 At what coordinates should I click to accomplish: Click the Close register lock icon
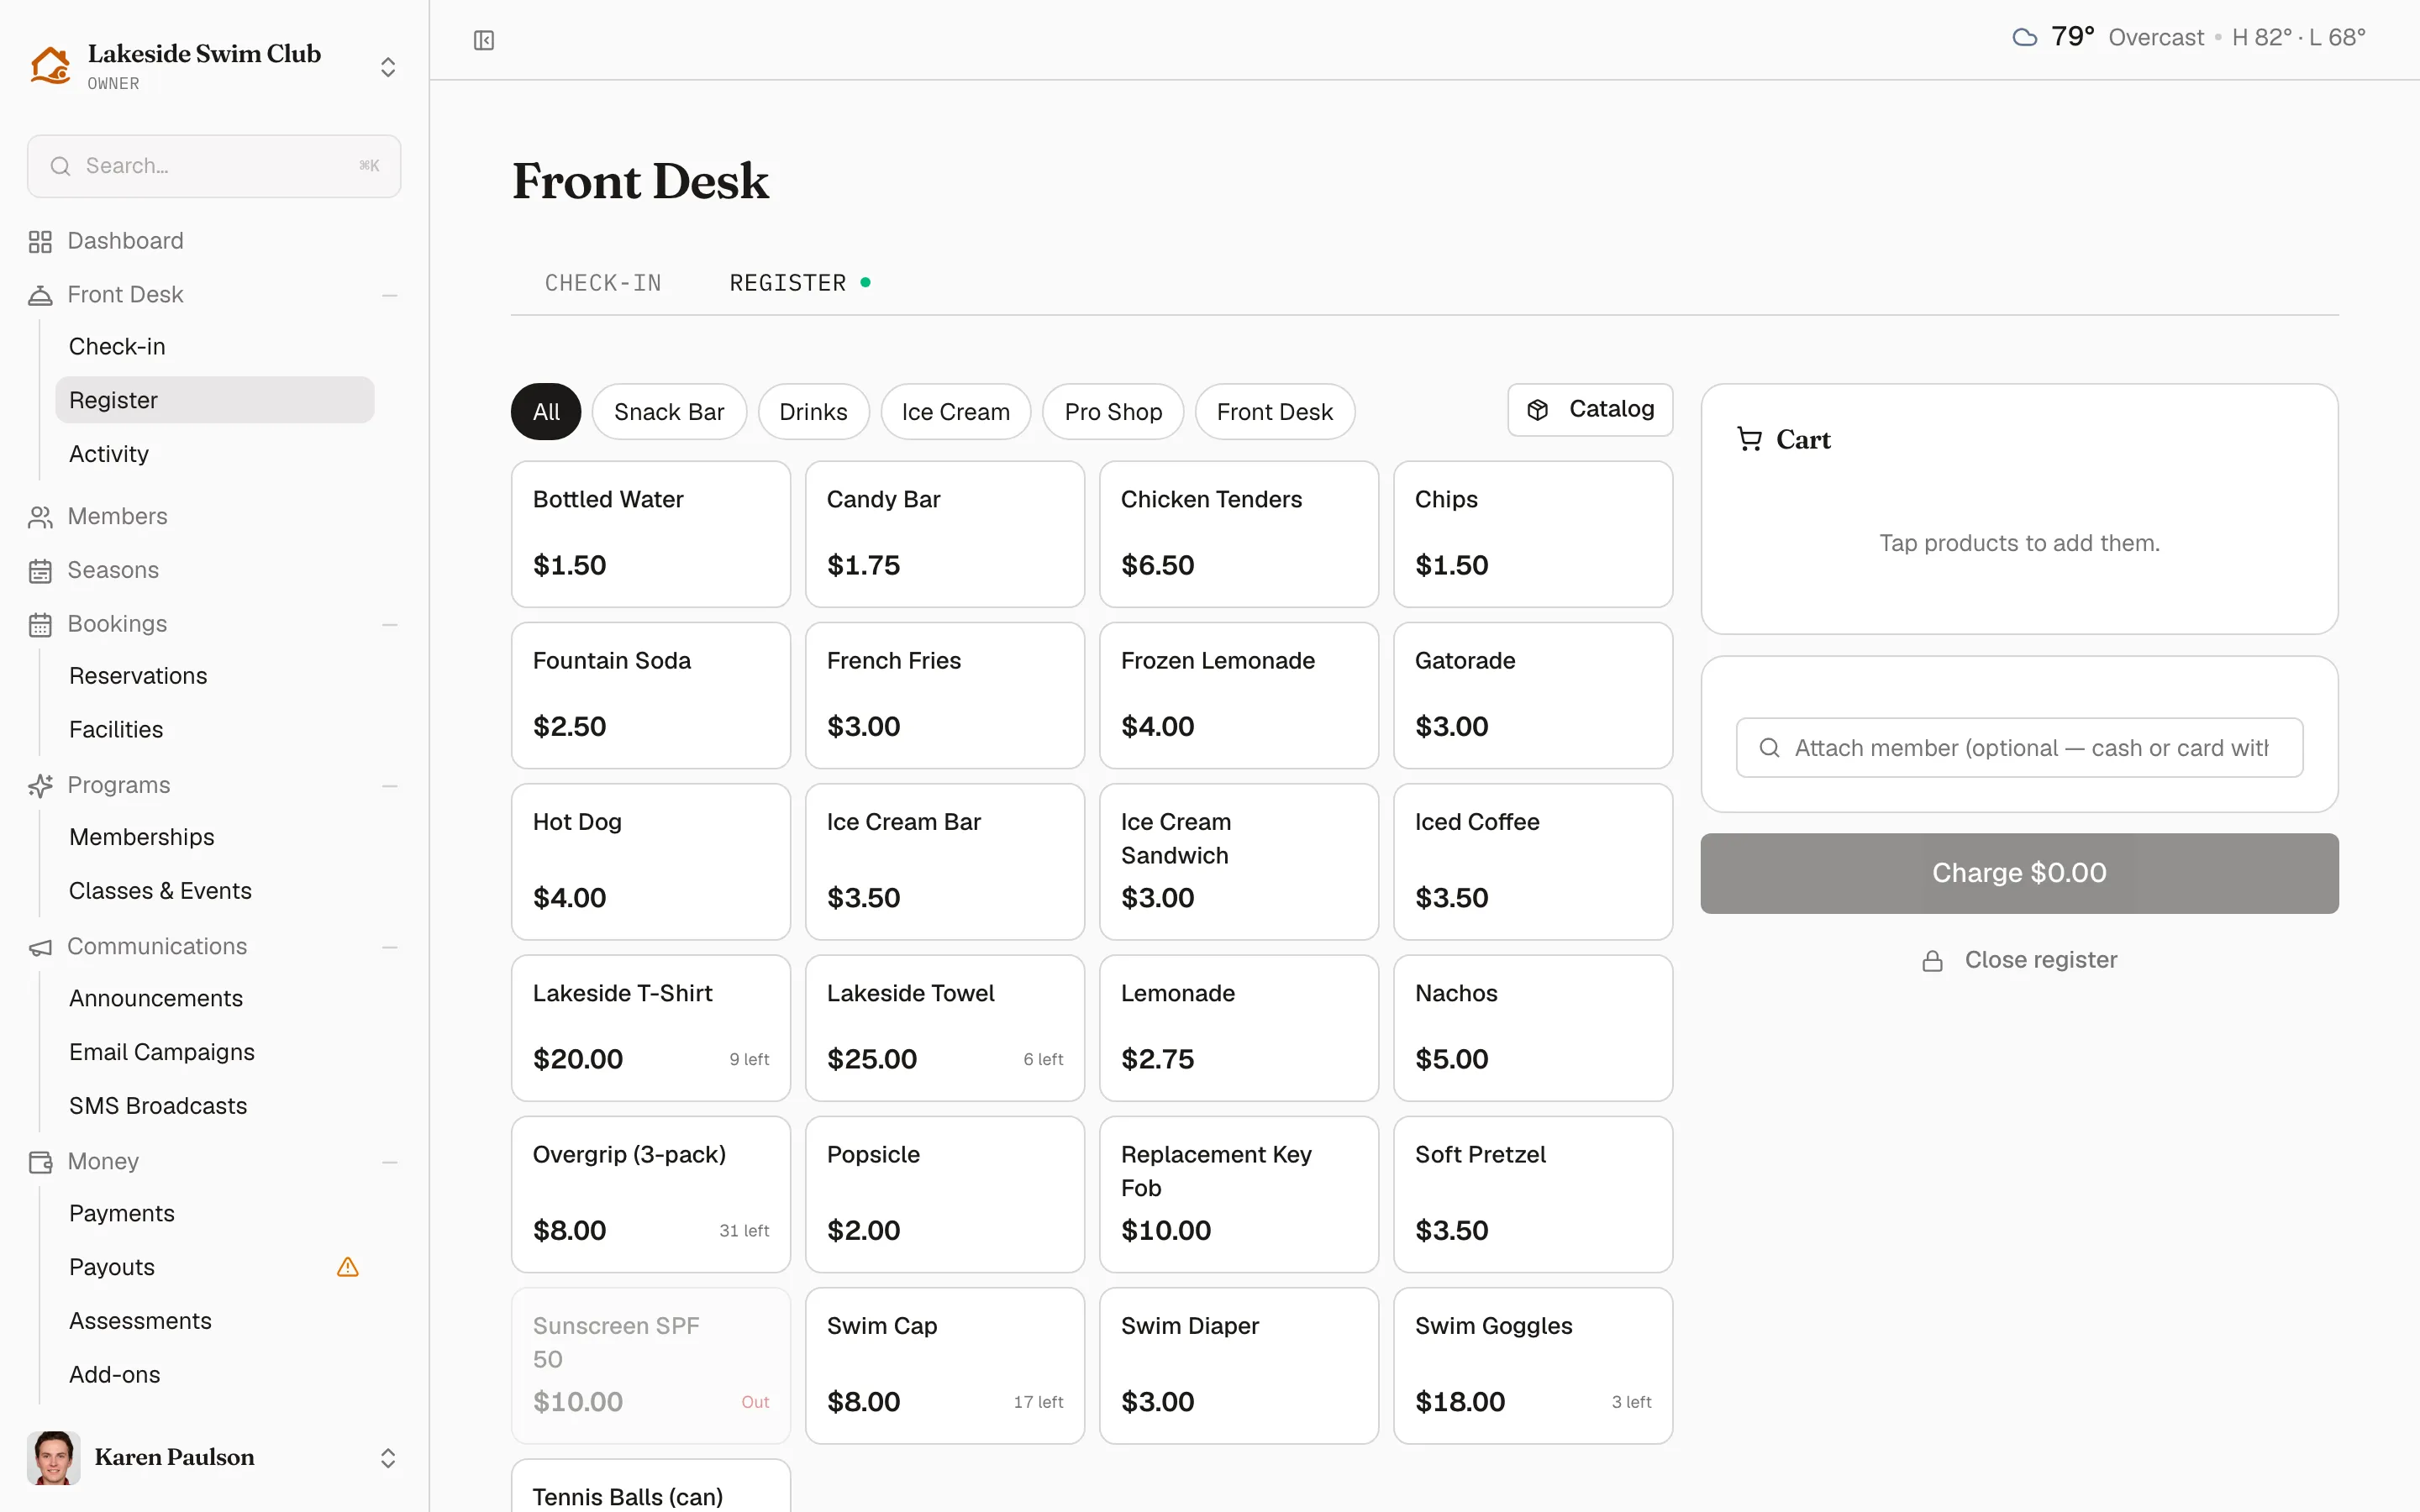1933,961
